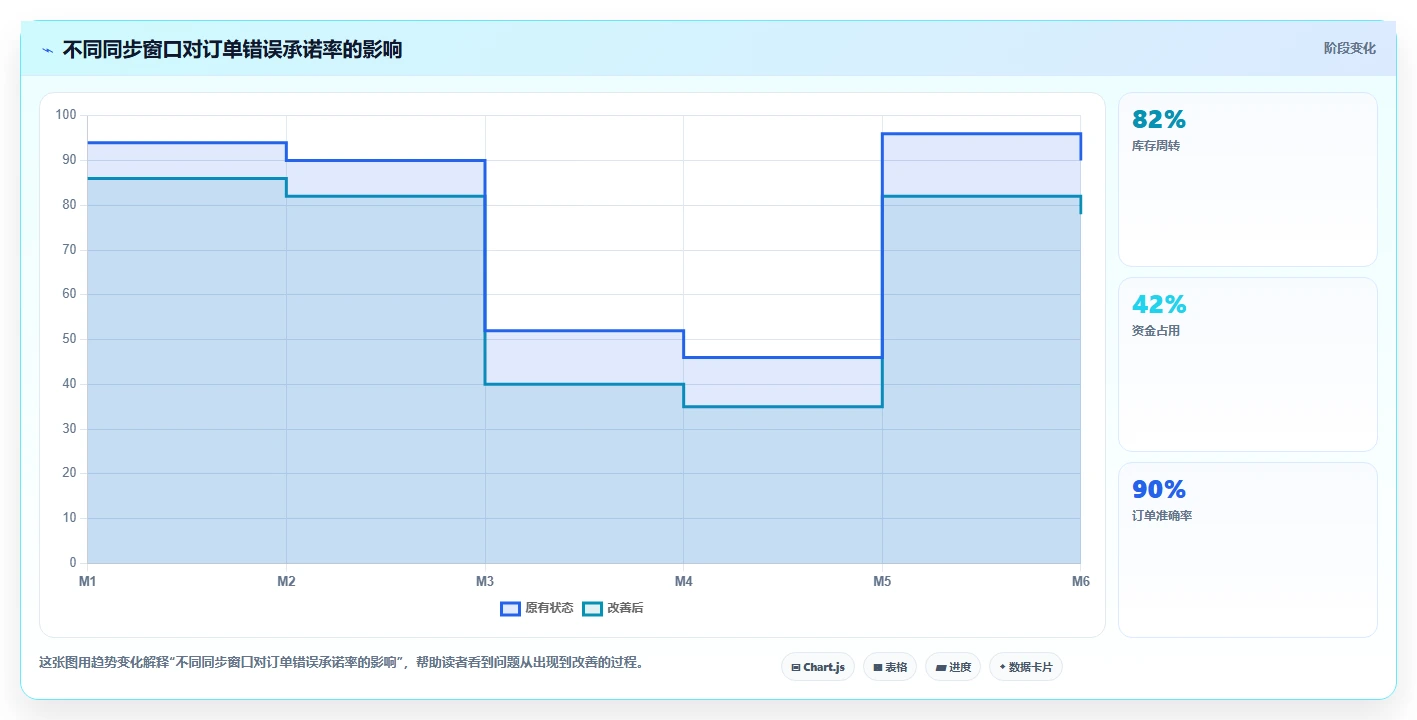
Task: Click the 0 y-axis value
Action: point(73,563)
